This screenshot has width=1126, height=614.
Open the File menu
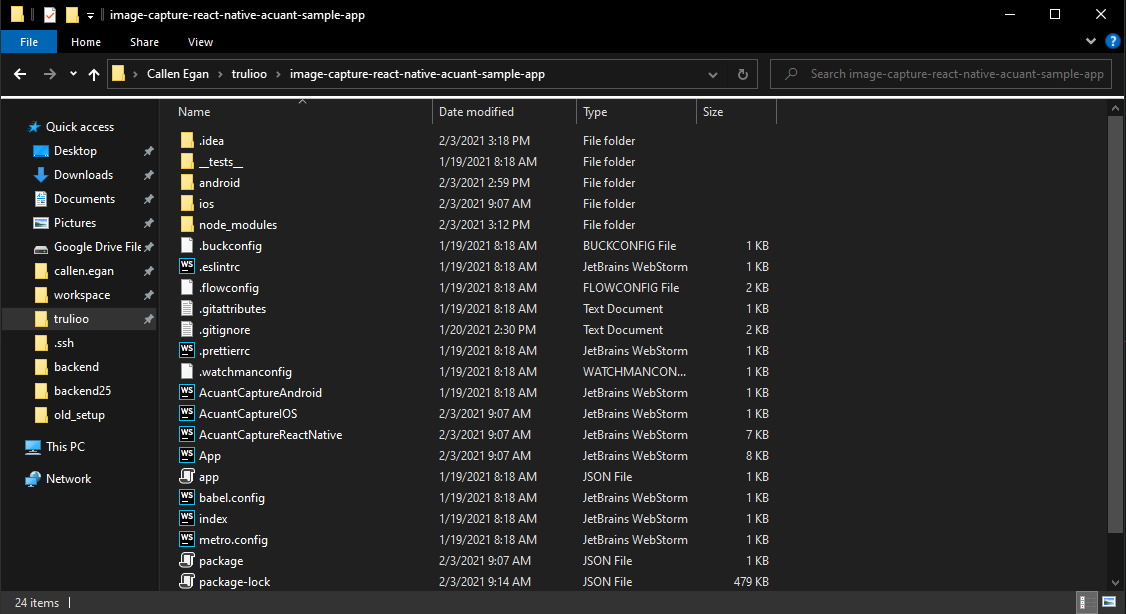29,42
